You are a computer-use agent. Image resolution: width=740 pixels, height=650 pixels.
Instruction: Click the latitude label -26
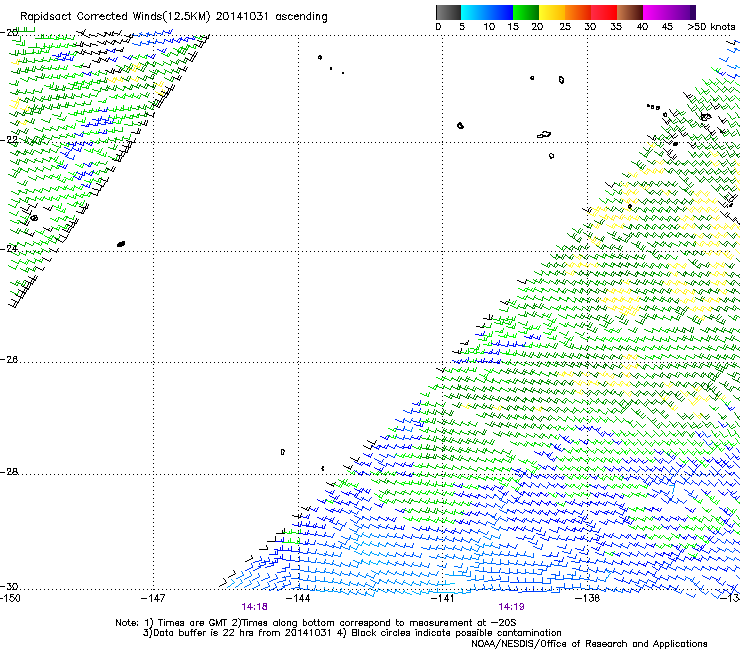click(x=9, y=360)
